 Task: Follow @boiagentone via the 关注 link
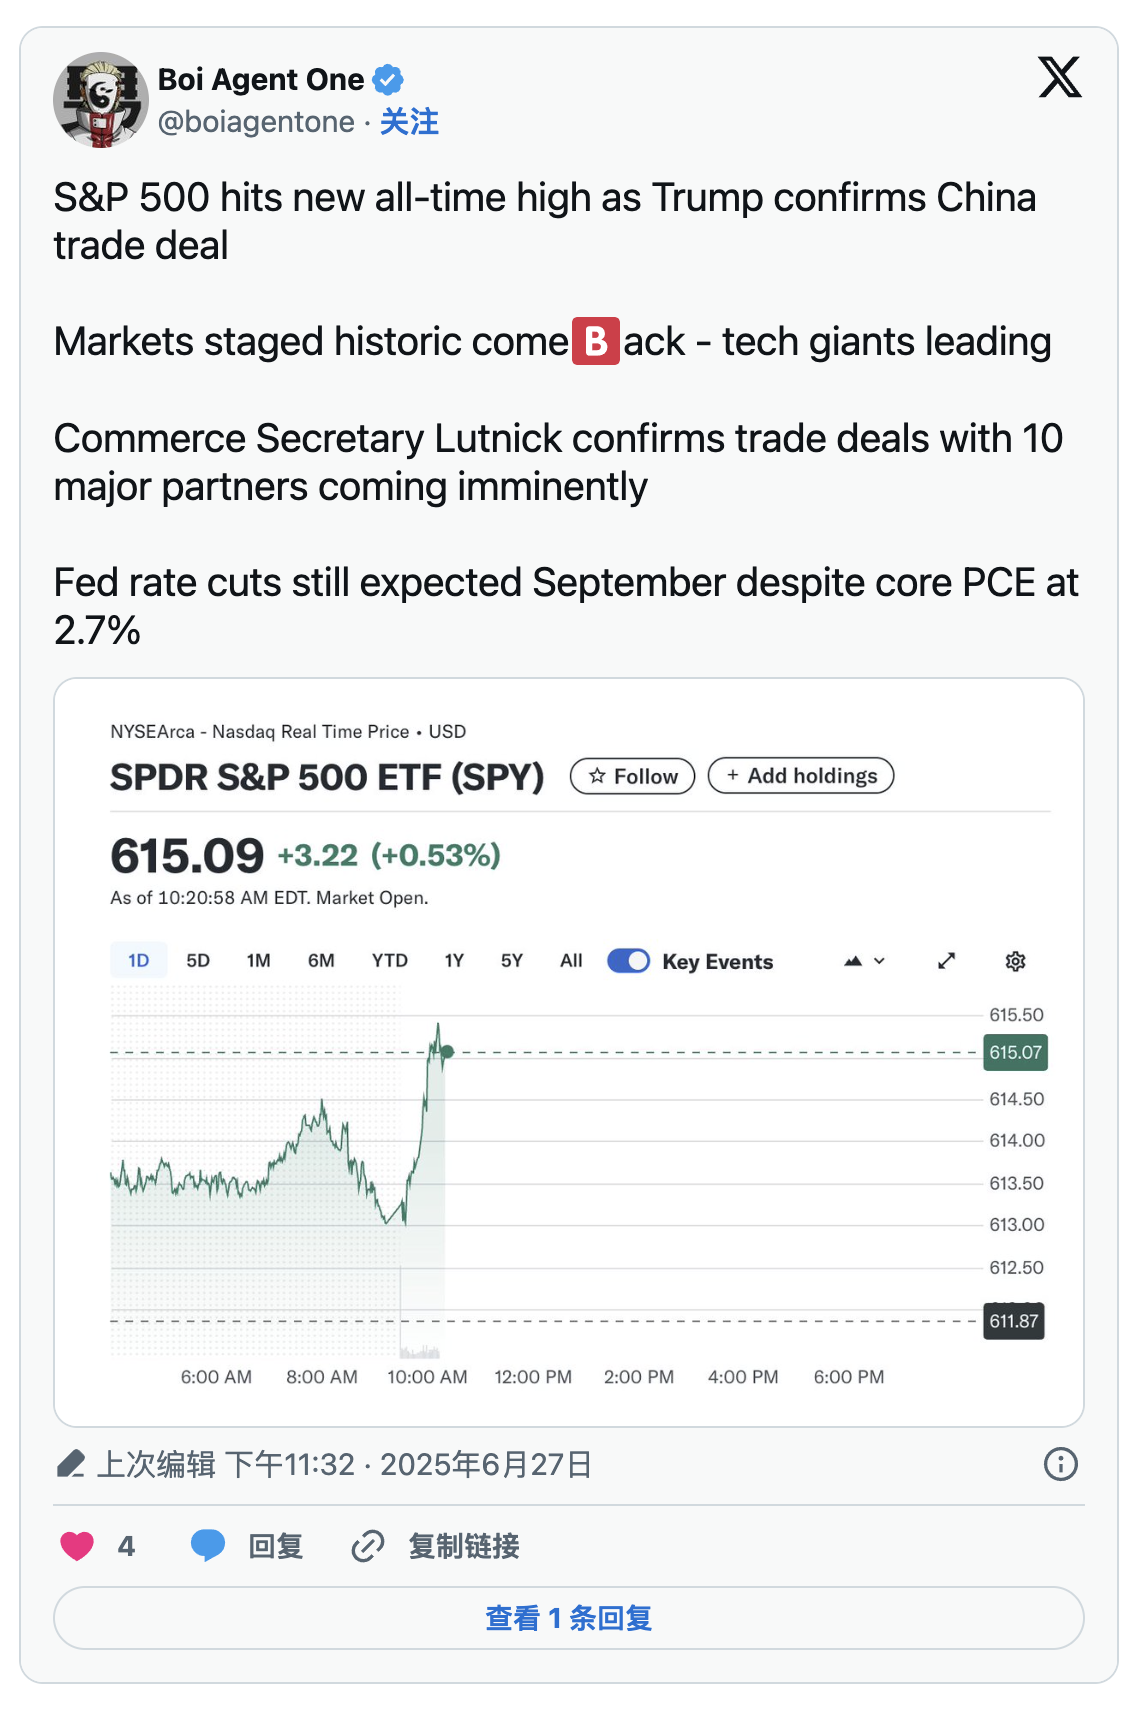tap(409, 122)
